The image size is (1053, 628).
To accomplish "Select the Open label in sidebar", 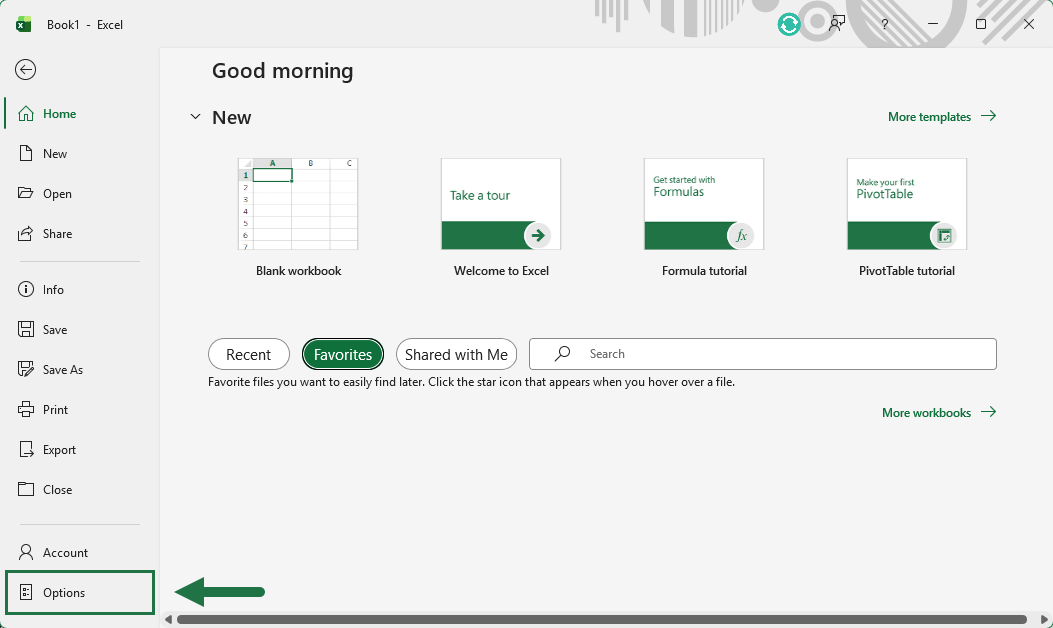I will (57, 194).
